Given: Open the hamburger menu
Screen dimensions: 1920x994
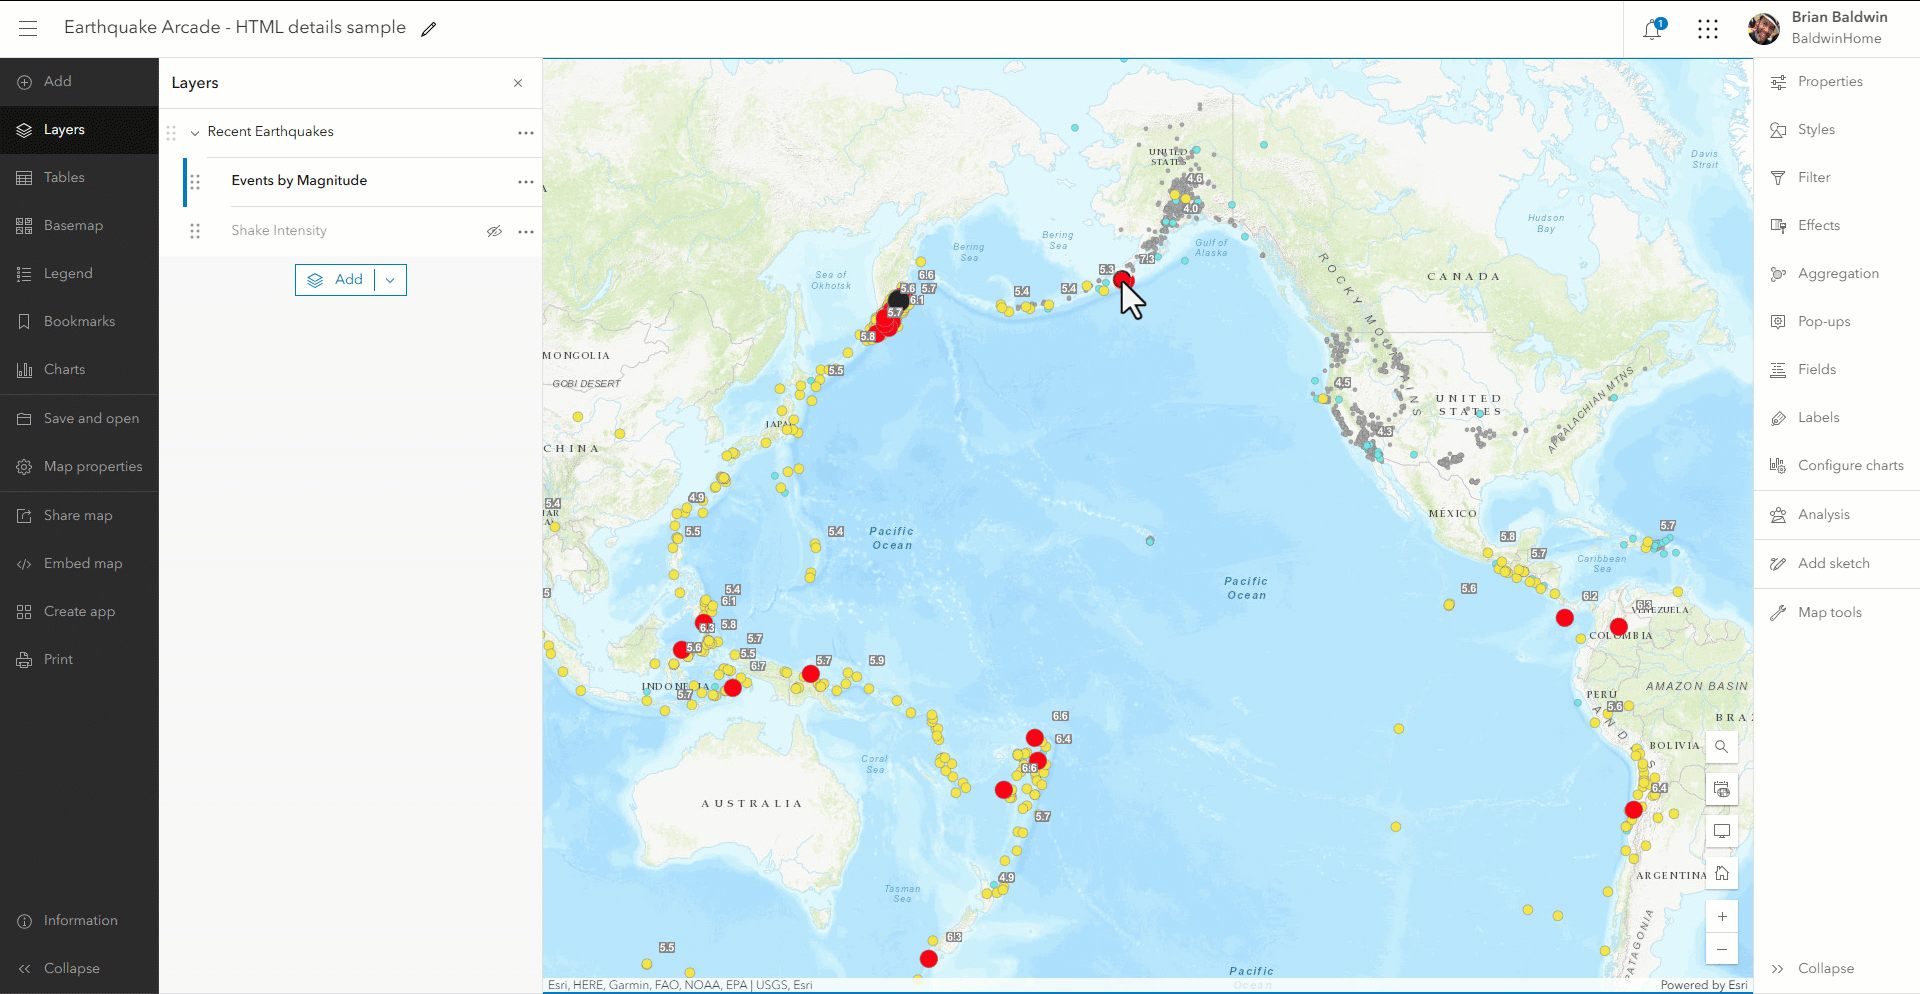Looking at the screenshot, I should pos(27,28).
